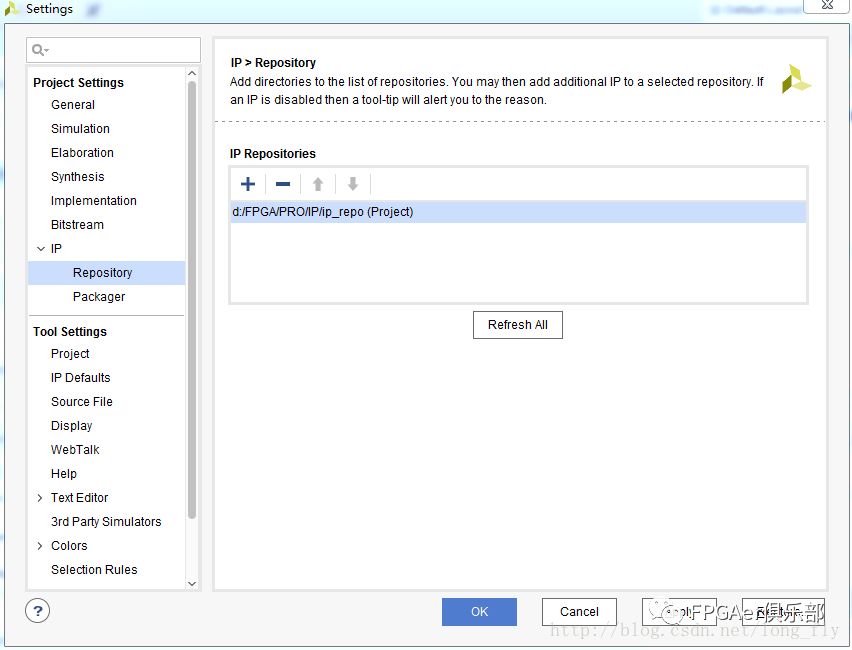Select the Repository item under IP
This screenshot has height=650, width=852.
pyautogui.click(x=106, y=273)
